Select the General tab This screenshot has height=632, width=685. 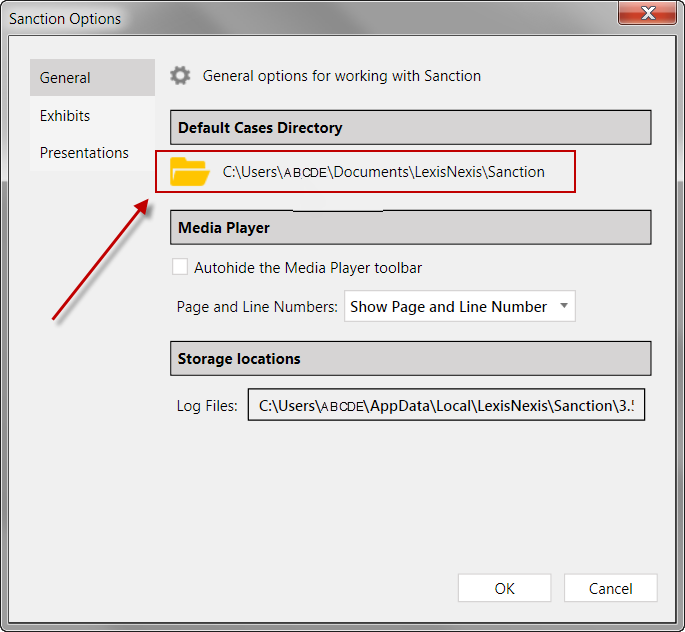[x=92, y=78]
